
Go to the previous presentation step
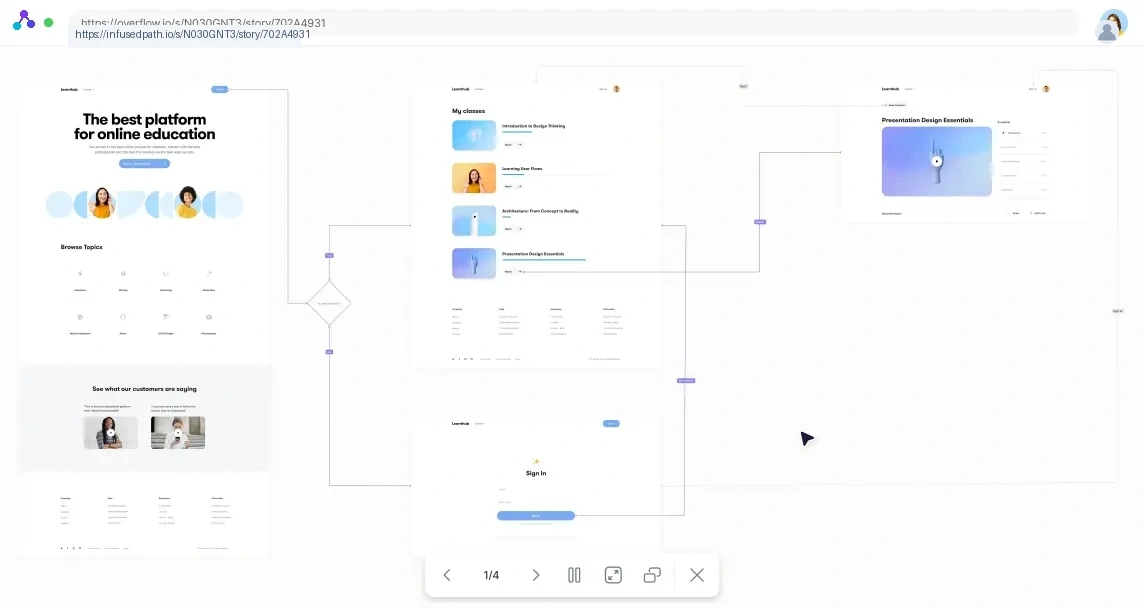(447, 575)
